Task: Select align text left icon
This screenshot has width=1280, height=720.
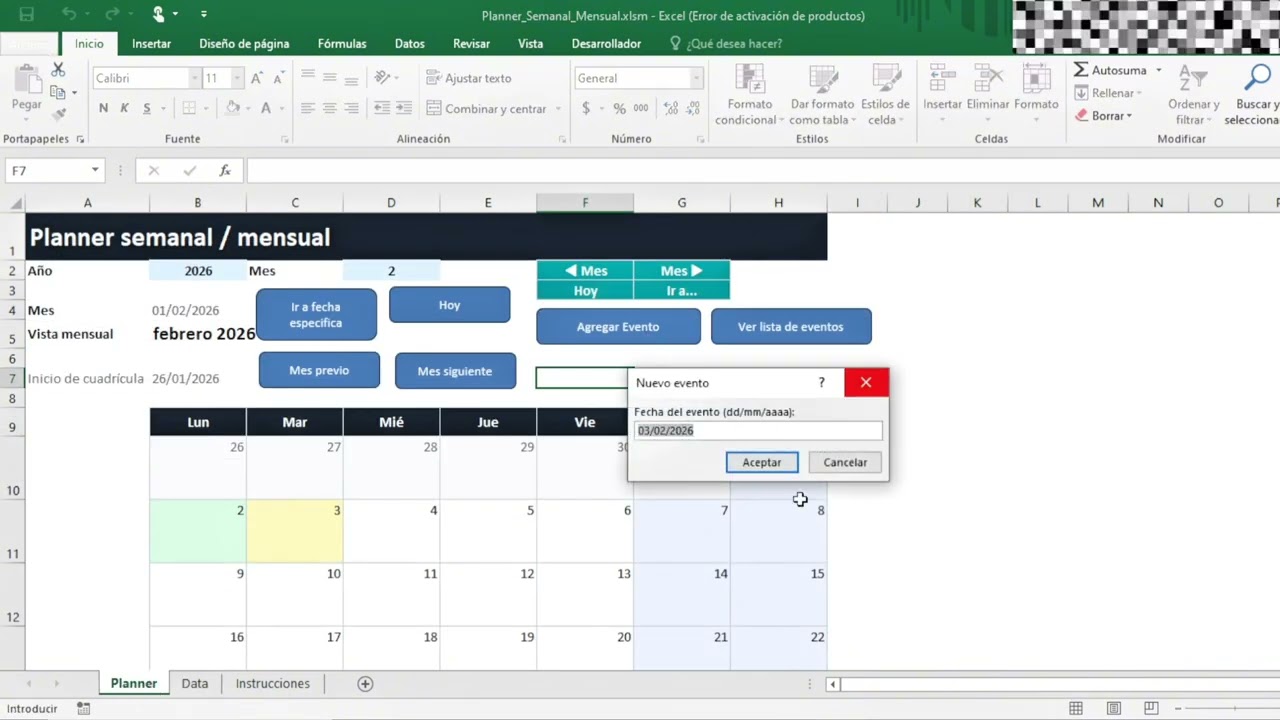Action: click(x=307, y=108)
